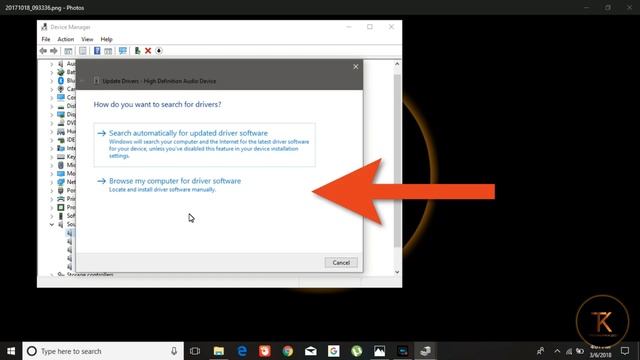The image size is (640, 360).
Task: Click the green Update driver toolbar icon
Action: [137, 51]
